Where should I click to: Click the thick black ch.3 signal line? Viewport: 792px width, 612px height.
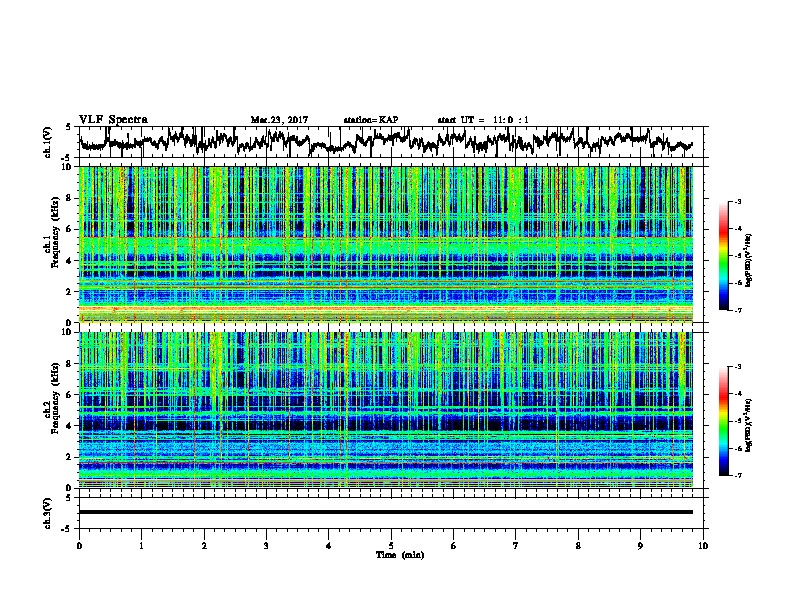386,512
